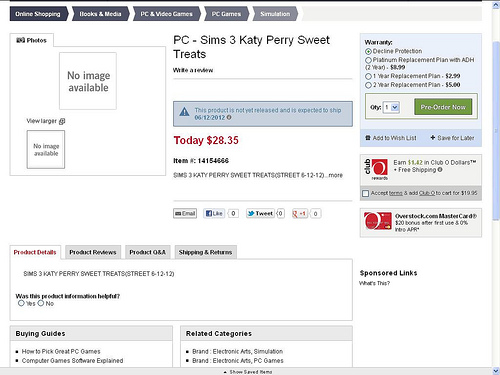Select 2 Year Replacement Plan option
Viewport: 500px width, 375px height.
[x=368, y=85]
